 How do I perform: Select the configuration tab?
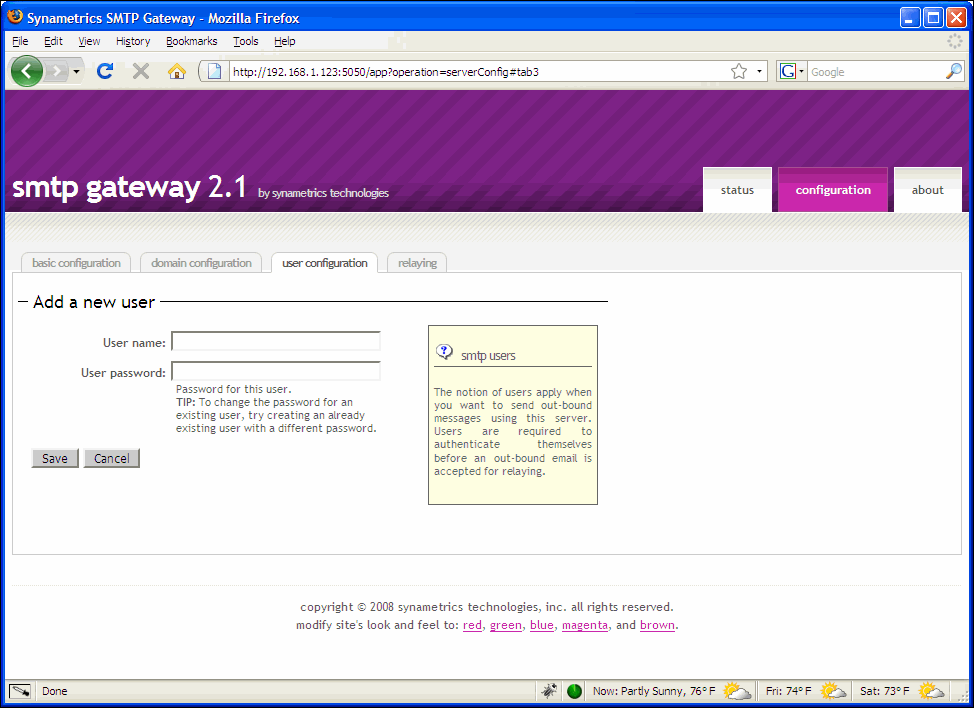click(x=833, y=190)
